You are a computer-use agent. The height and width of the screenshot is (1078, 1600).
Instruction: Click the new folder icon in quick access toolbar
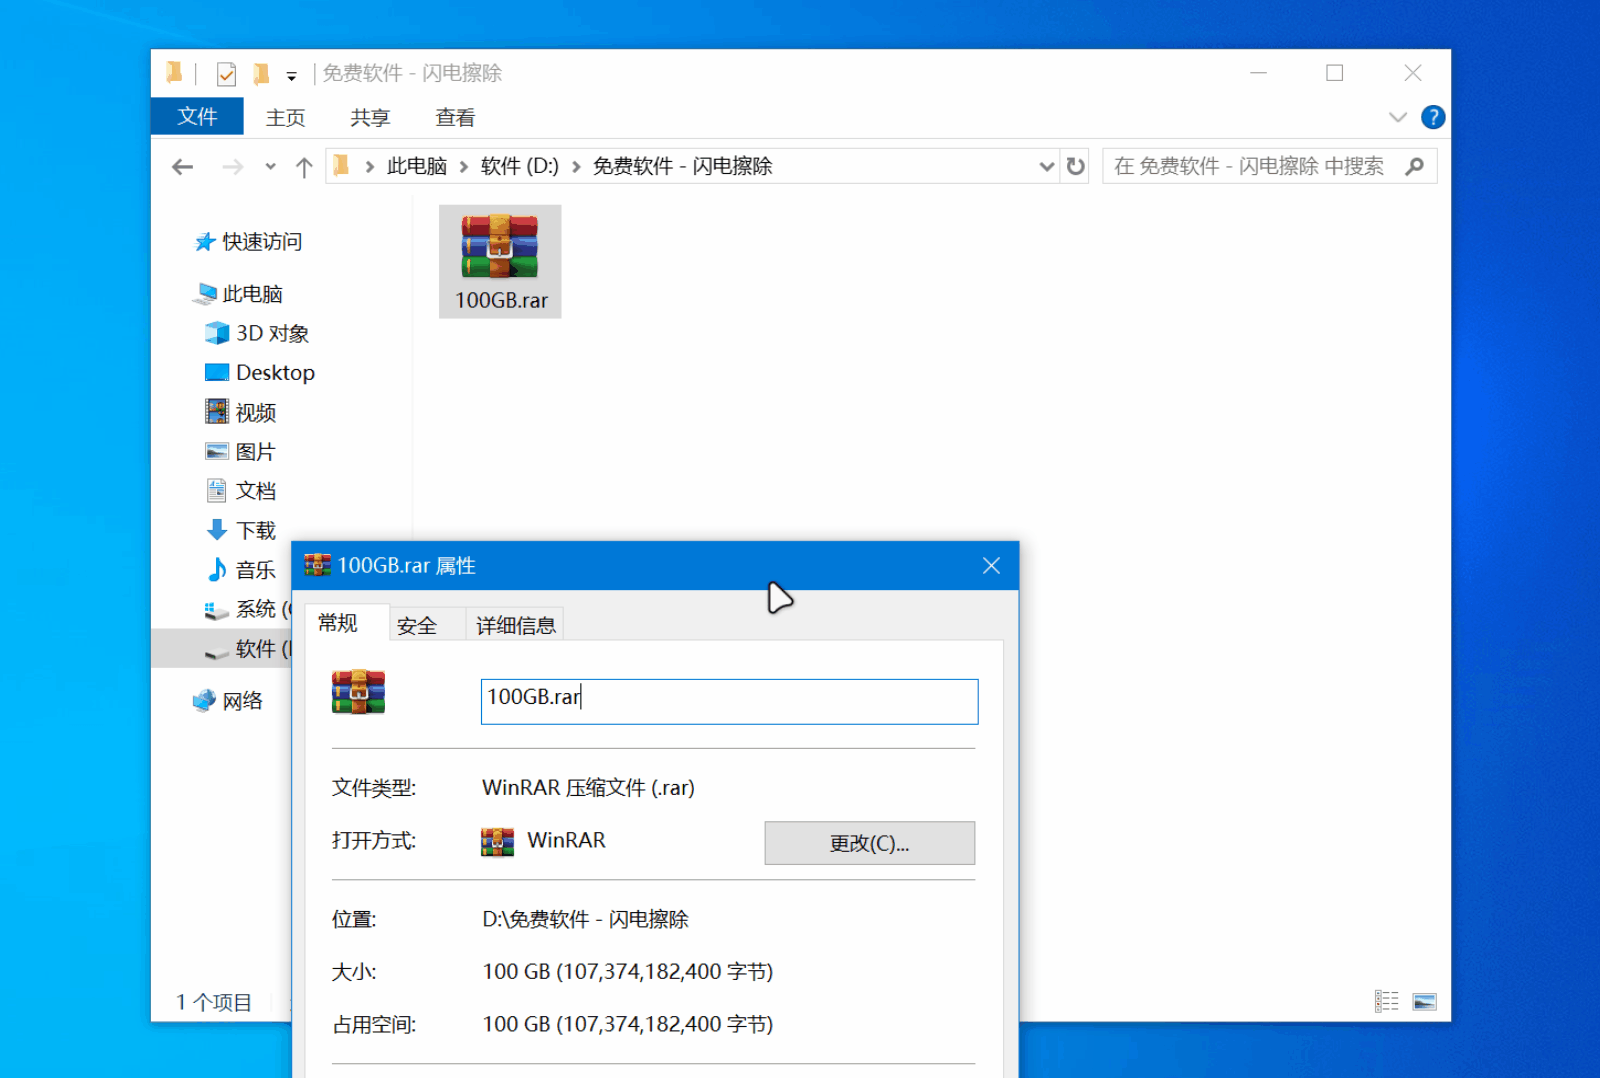point(261,72)
